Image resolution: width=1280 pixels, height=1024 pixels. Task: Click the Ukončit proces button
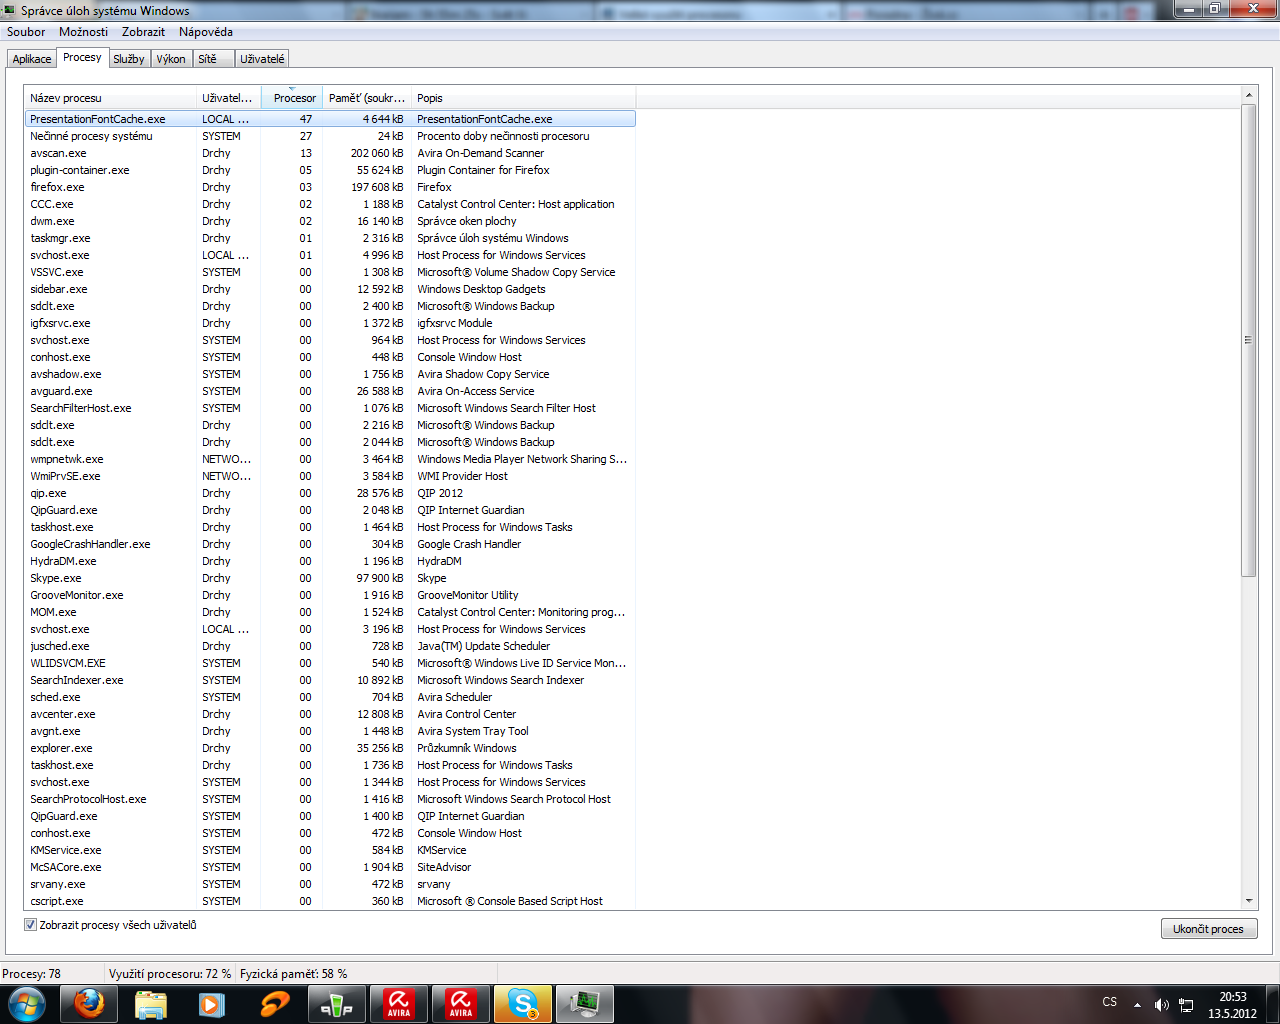[x=1208, y=929]
